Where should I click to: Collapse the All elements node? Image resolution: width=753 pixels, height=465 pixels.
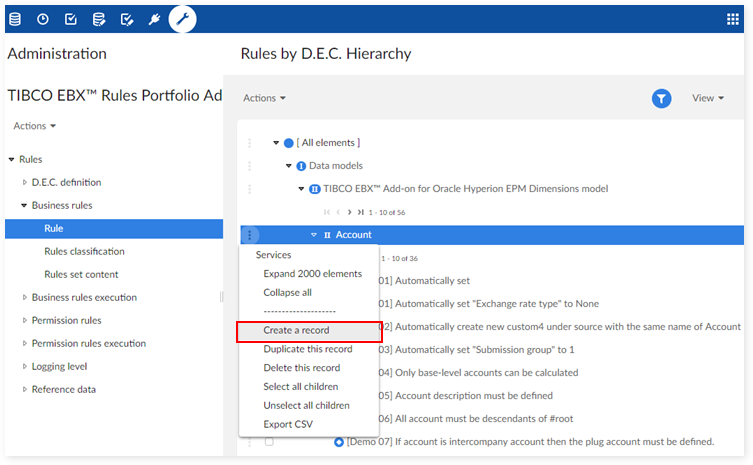276,143
